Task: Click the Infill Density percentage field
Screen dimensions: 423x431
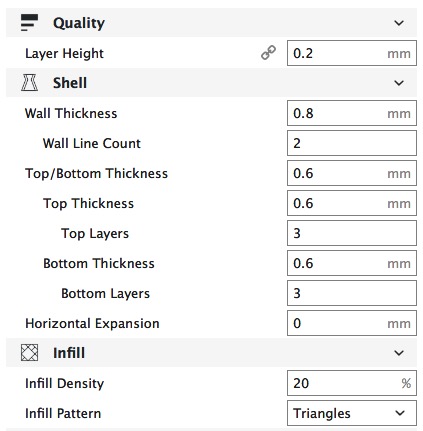Action: tap(352, 383)
